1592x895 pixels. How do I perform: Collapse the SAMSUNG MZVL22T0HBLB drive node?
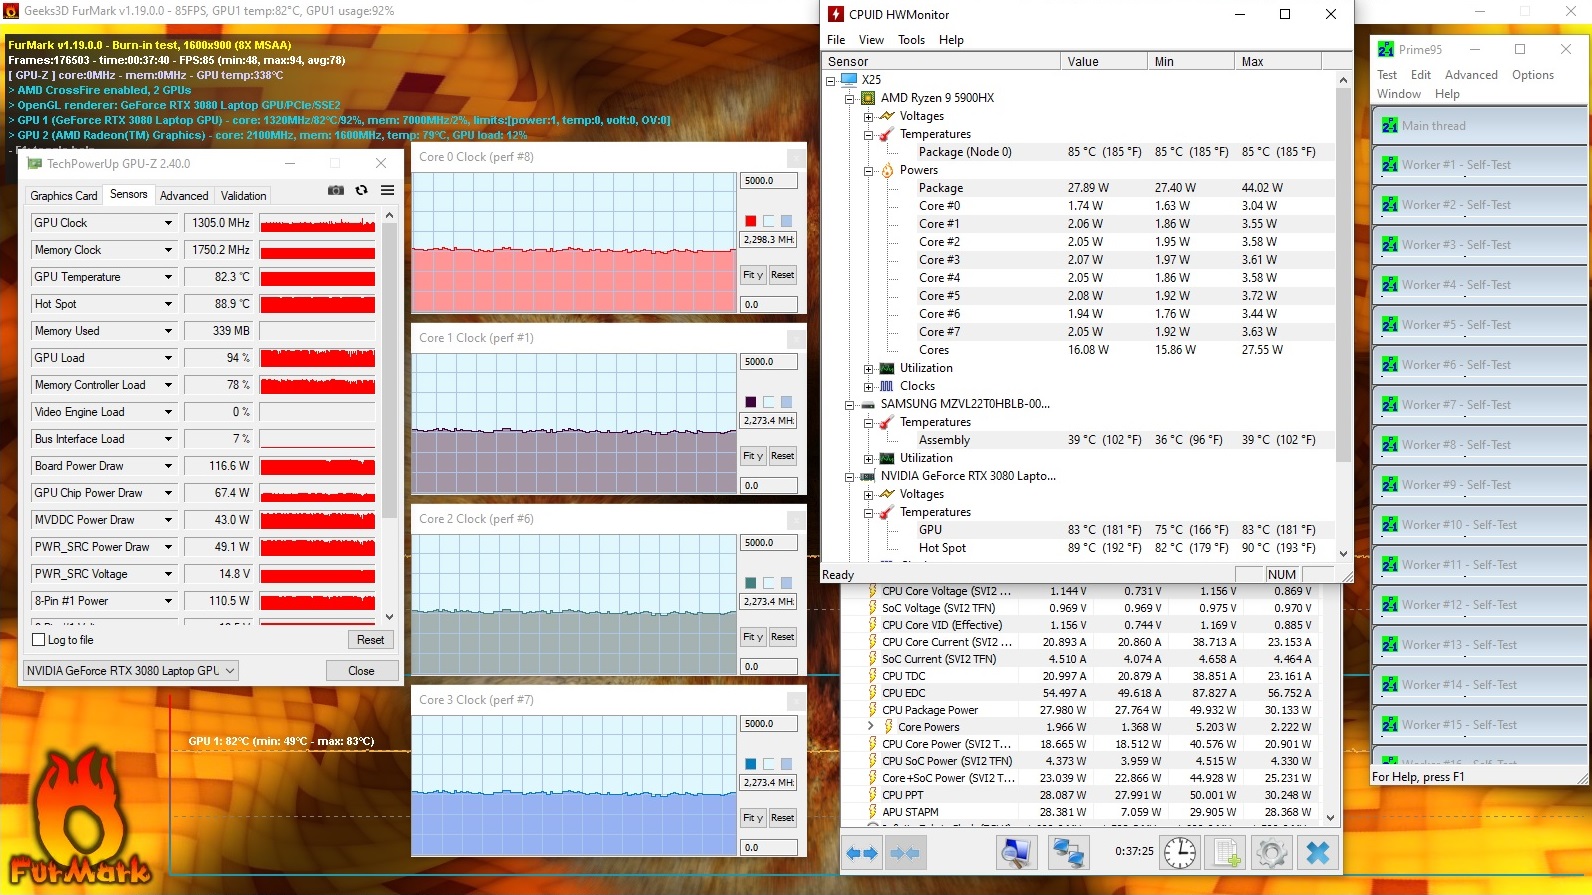[x=849, y=404]
